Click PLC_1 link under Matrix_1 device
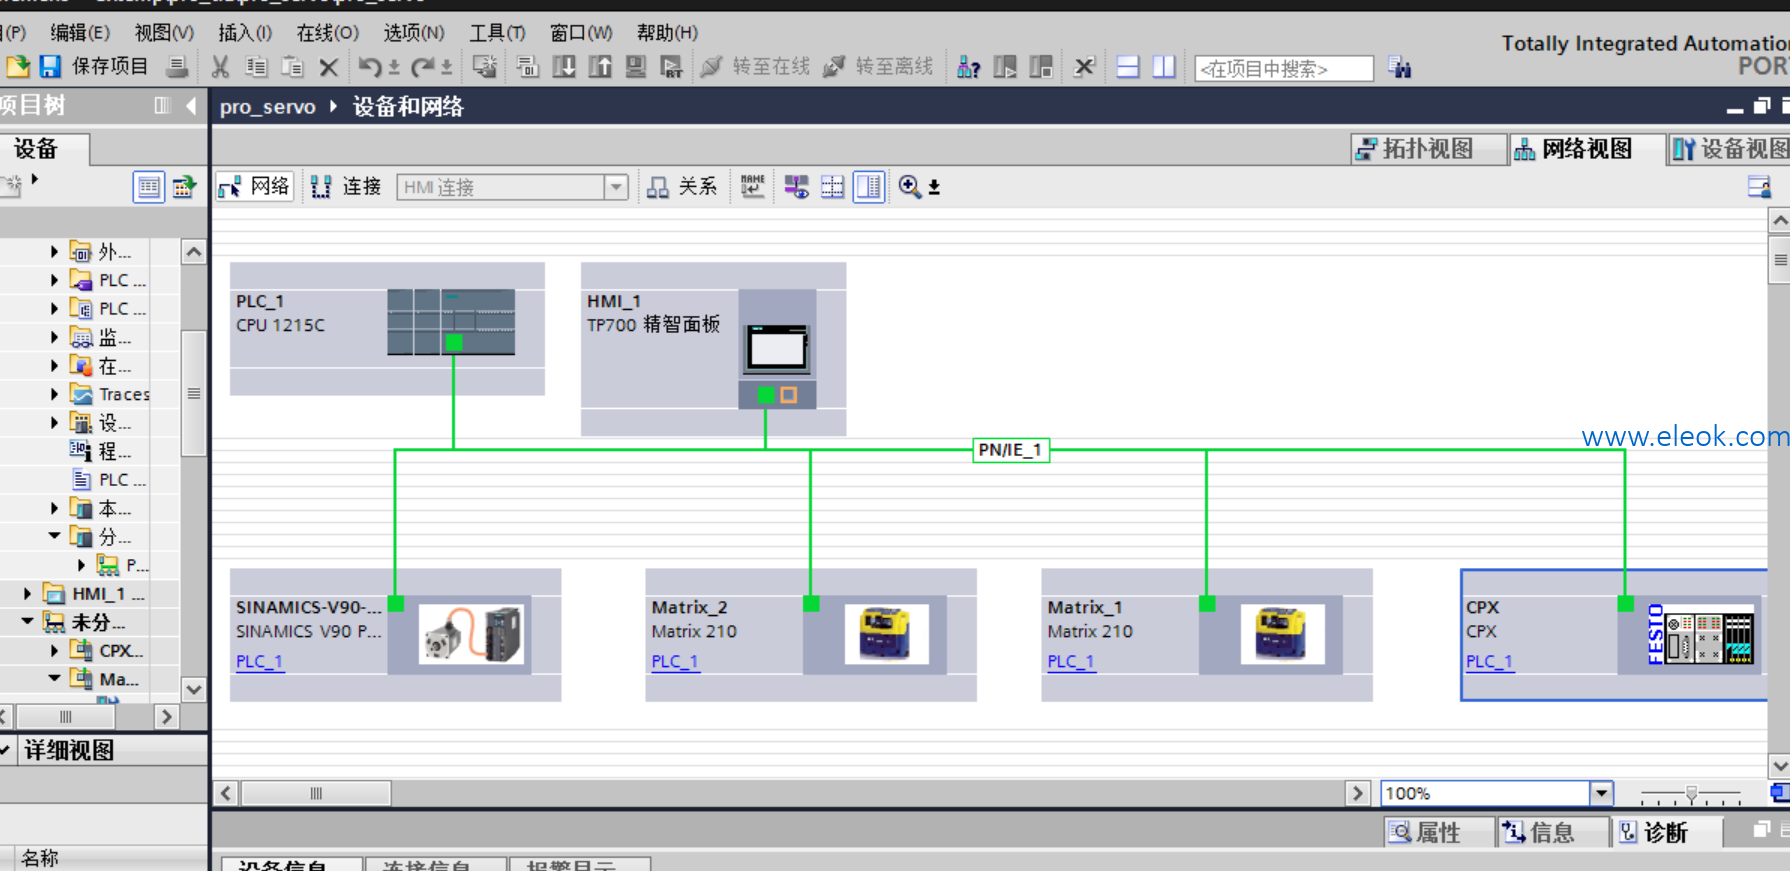 [x=1071, y=661]
